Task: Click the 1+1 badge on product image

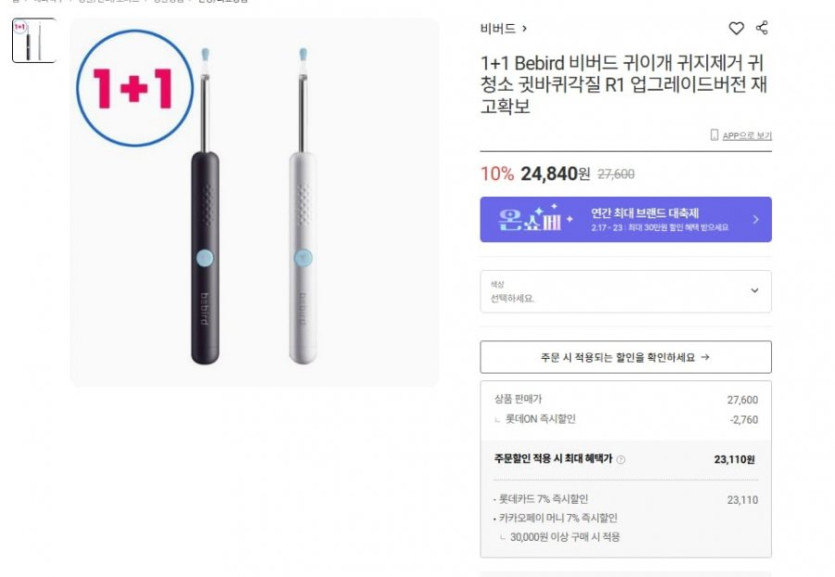Action: tap(135, 88)
